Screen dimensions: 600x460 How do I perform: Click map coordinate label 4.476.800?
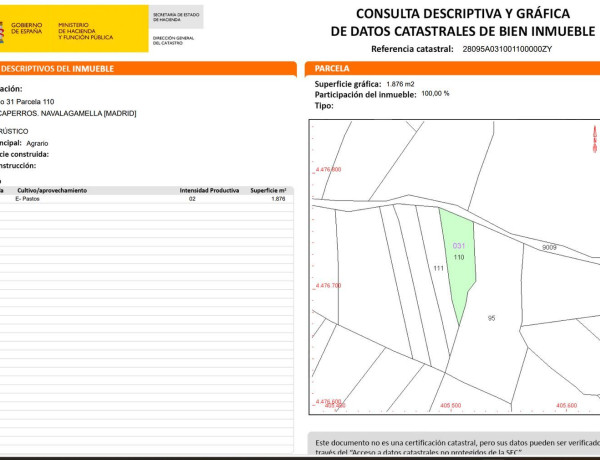pos(328,170)
